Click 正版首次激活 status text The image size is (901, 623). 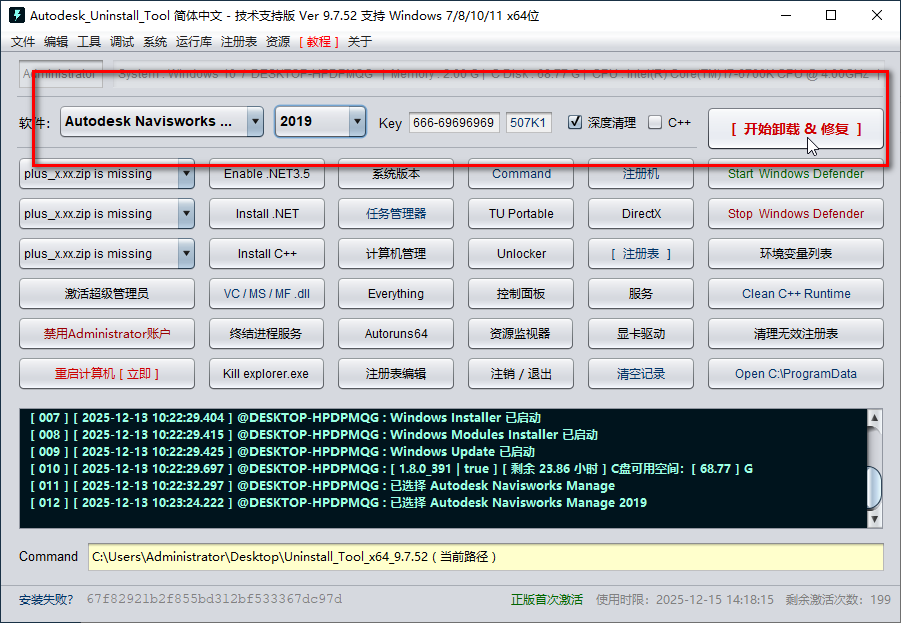[546, 599]
